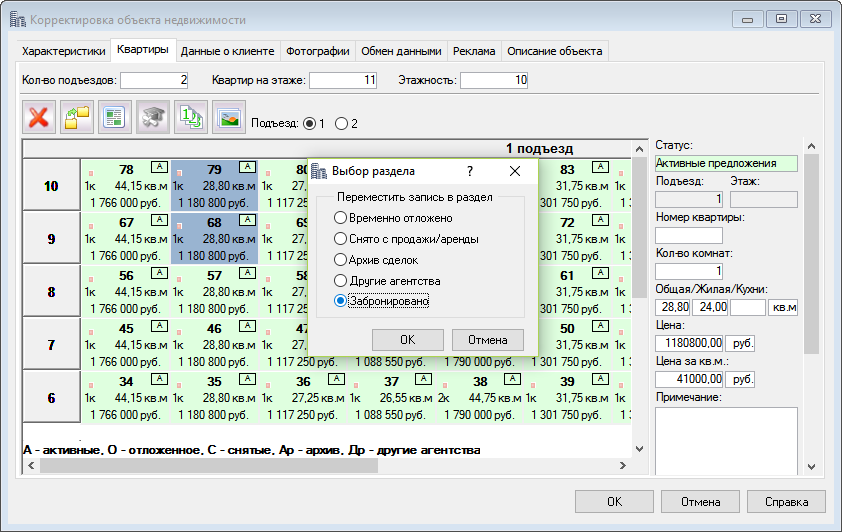Viewport: 842px width, 532px height.
Task: Click apartment grid vertical scroll down arrow
Action: (639, 449)
